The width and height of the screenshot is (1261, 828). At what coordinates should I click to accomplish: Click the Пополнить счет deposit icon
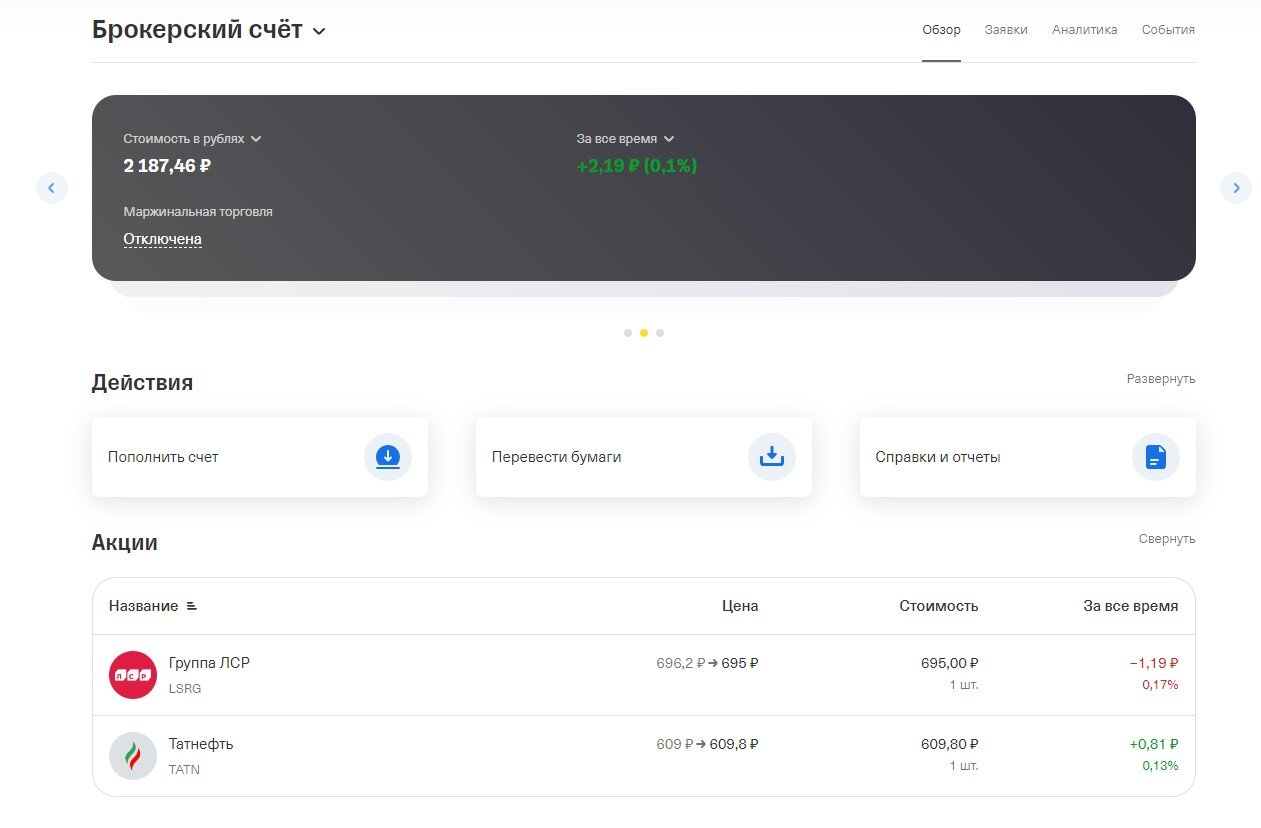387,457
